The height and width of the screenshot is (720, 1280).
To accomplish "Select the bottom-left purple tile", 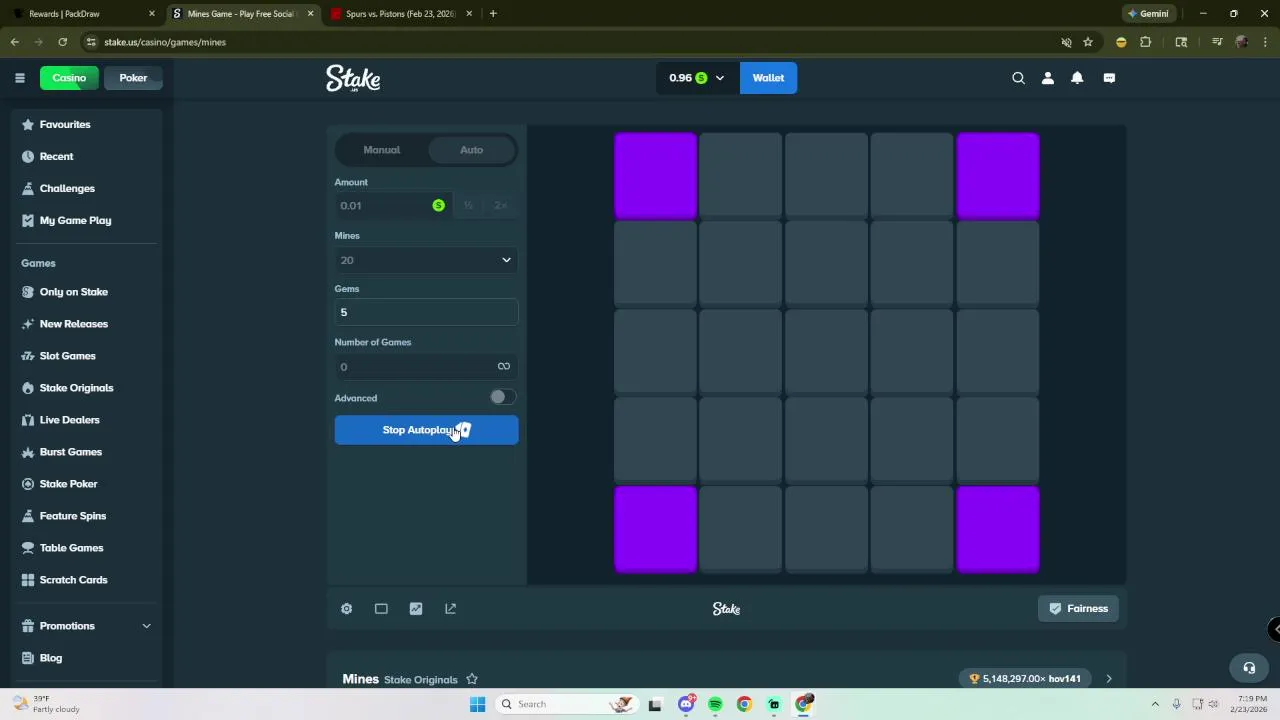I will (x=655, y=529).
